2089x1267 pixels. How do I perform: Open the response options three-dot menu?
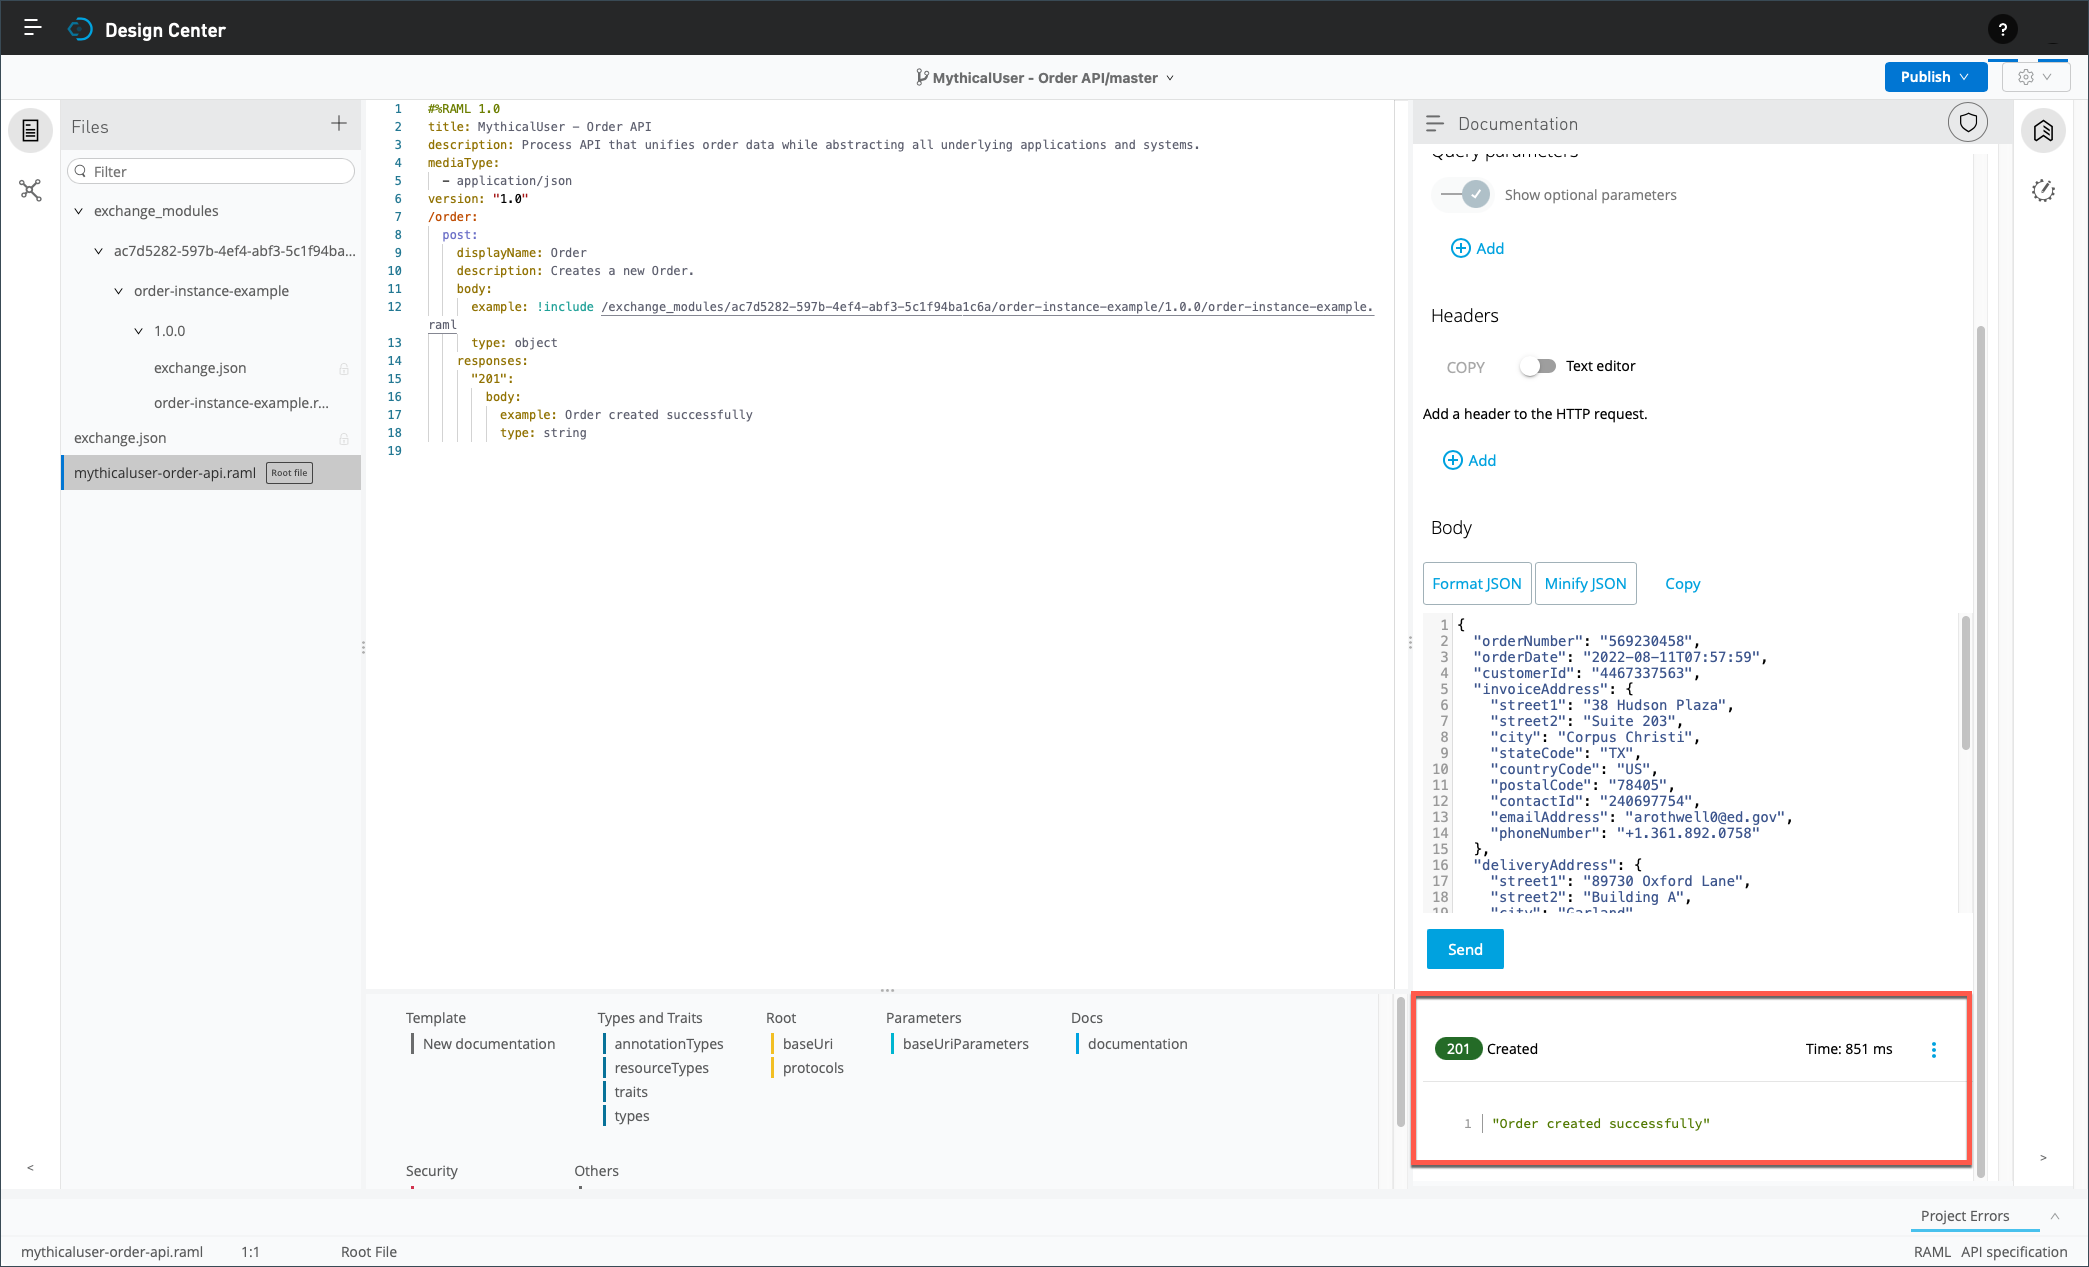[x=1934, y=1049]
